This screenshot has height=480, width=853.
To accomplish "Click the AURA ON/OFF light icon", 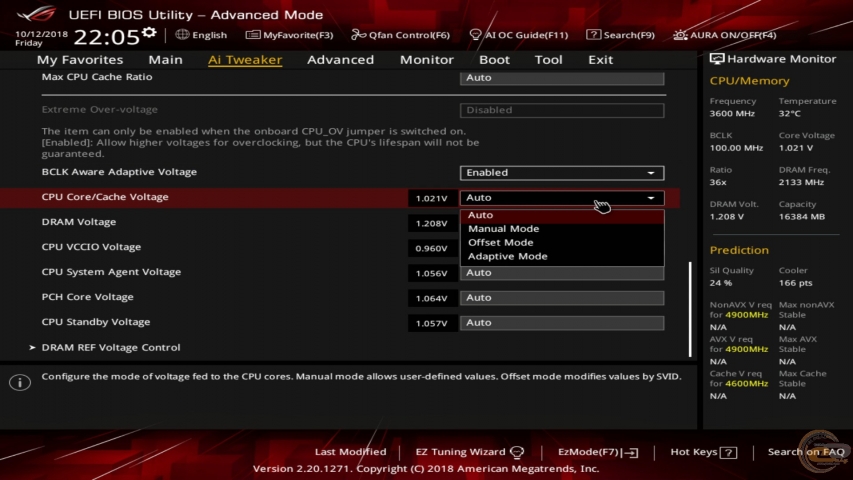I will click(x=680, y=35).
